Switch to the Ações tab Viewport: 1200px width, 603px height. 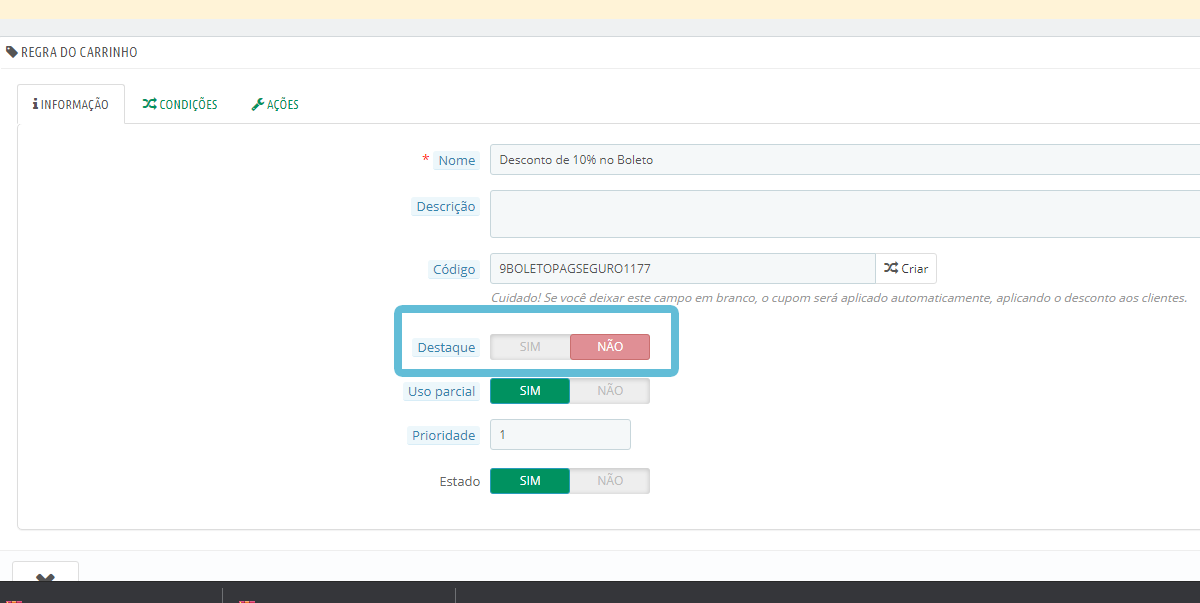coord(275,104)
